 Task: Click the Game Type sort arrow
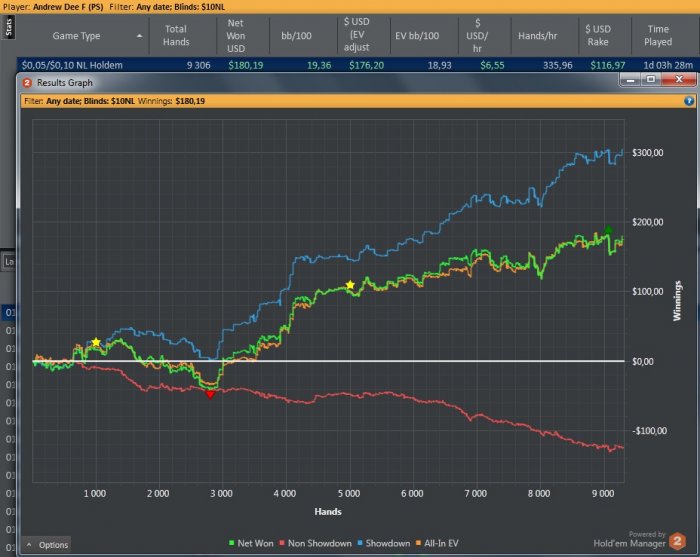(138, 36)
